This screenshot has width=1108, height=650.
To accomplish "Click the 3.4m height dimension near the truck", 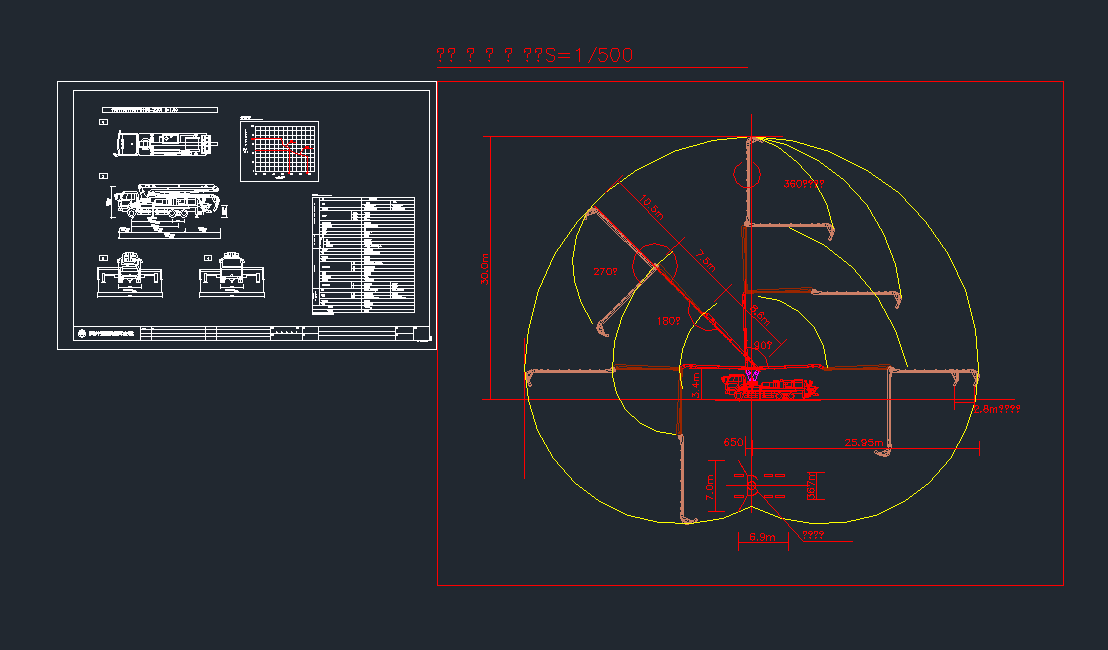I will coord(696,382).
